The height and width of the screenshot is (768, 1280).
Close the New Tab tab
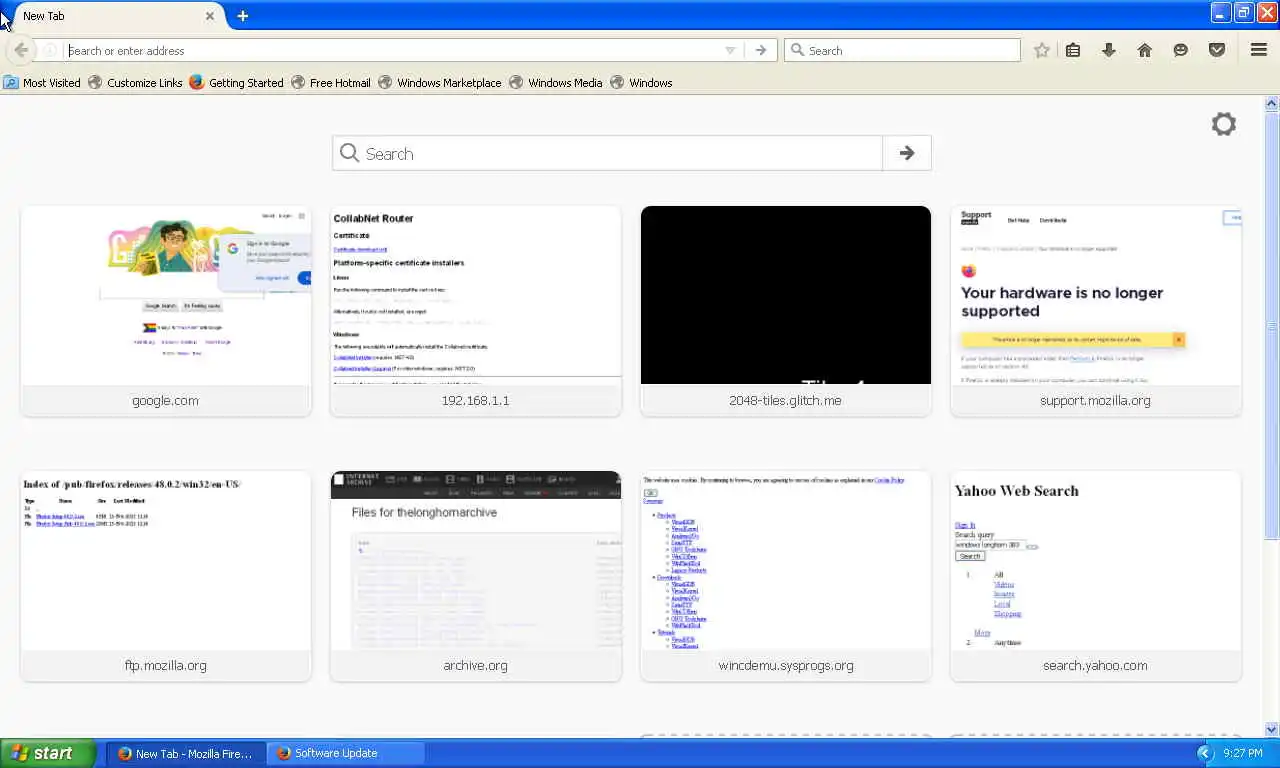[x=210, y=16]
